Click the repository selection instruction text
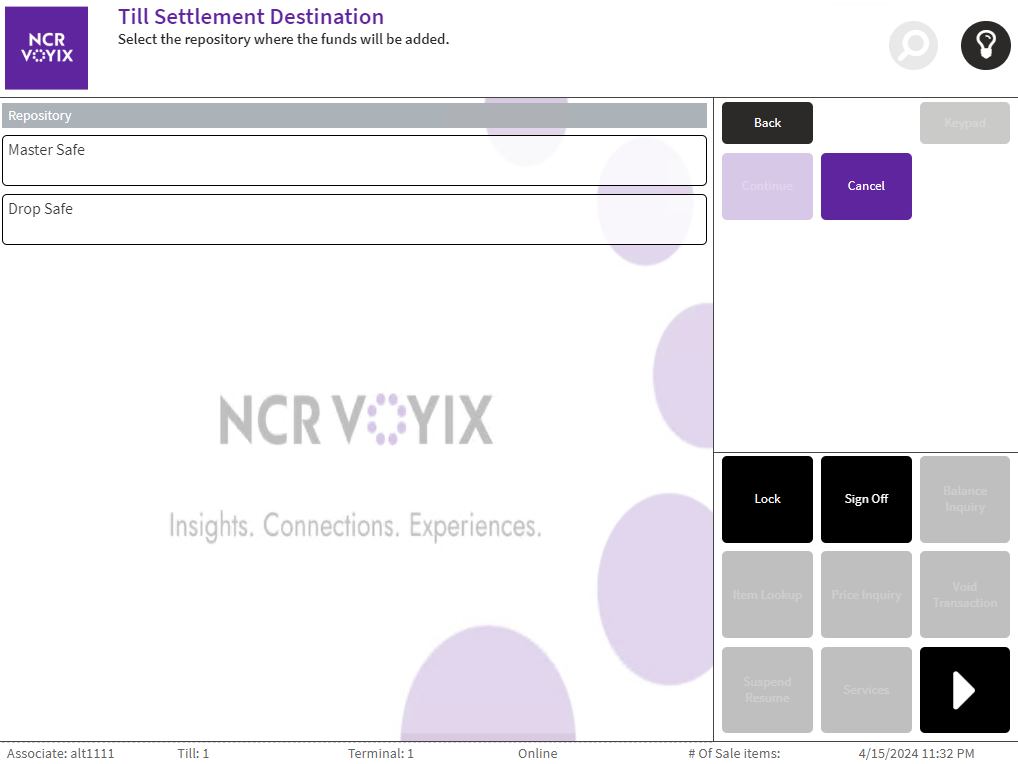1018x764 pixels. point(283,40)
